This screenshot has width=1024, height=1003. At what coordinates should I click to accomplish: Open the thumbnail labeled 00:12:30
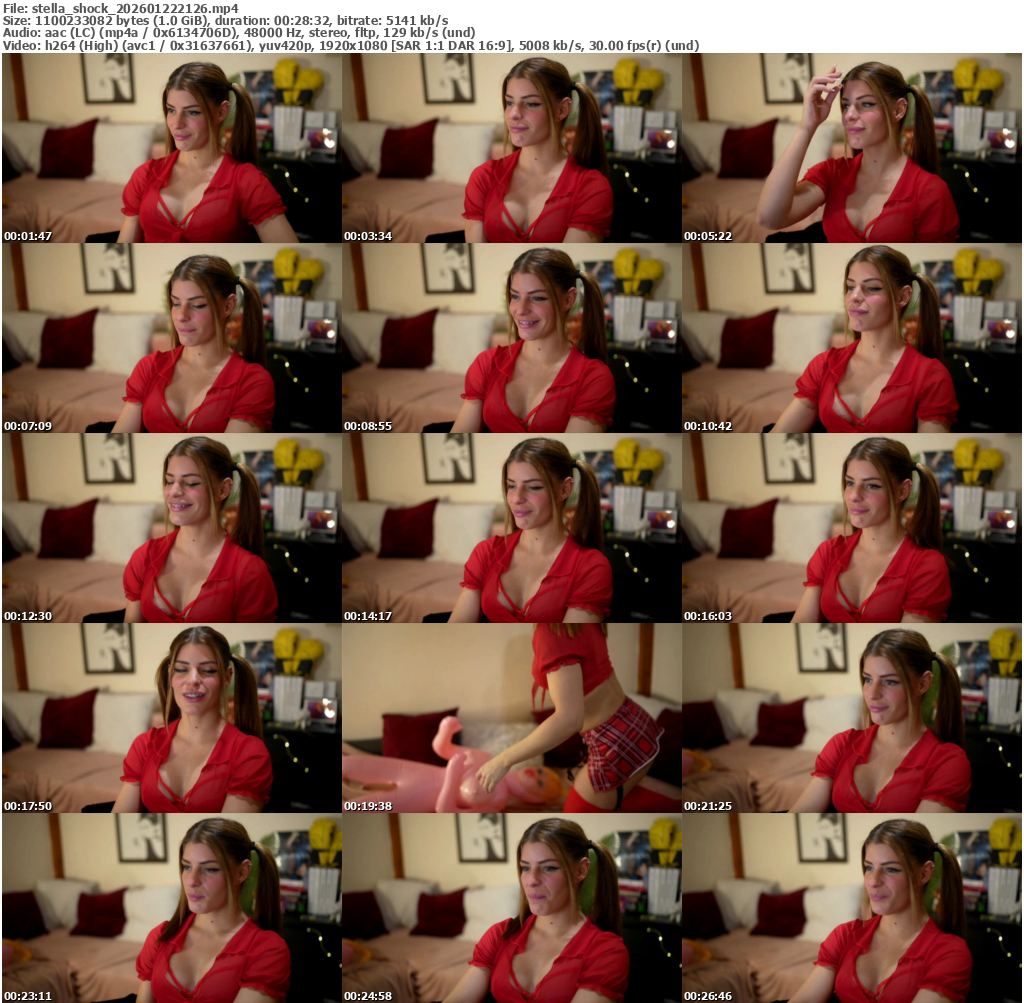coord(171,528)
